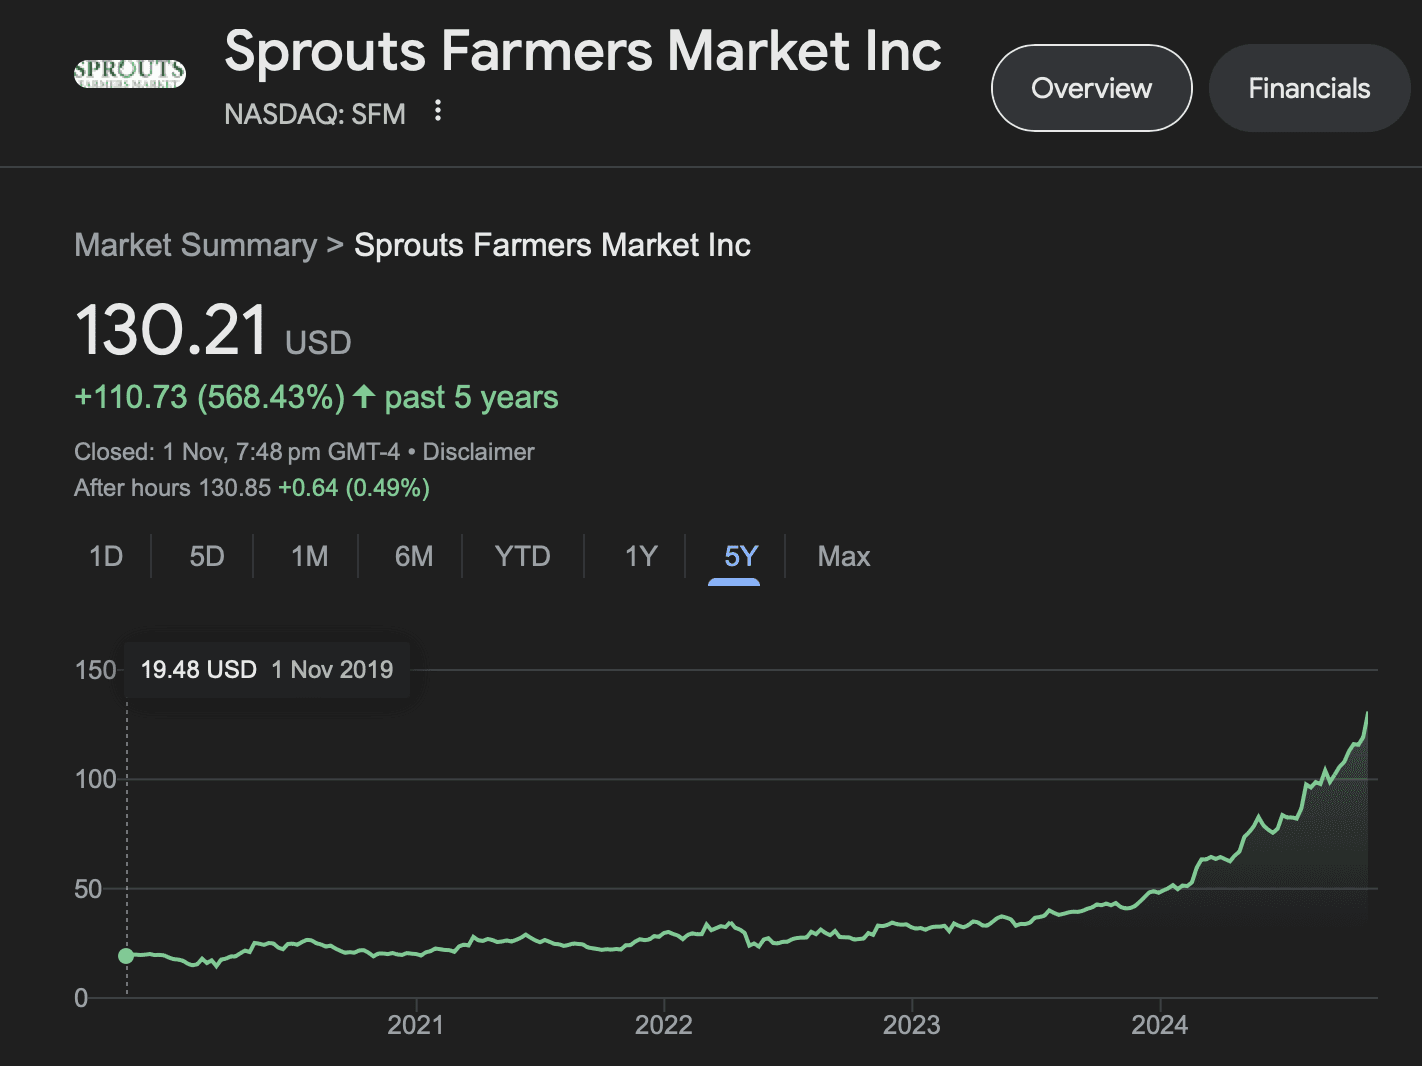1422x1066 pixels.
Task: Click the Market Summary breadcrumb link
Action: pos(195,245)
